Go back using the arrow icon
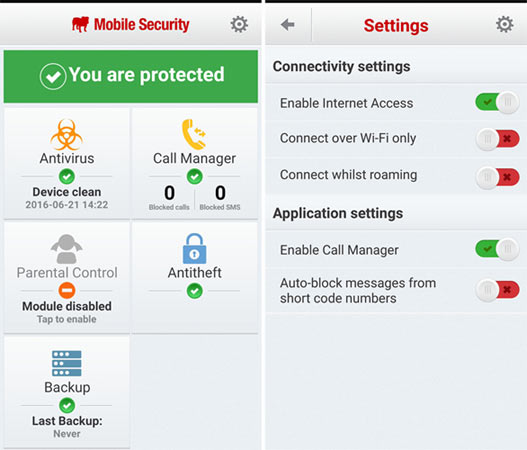 tap(288, 25)
